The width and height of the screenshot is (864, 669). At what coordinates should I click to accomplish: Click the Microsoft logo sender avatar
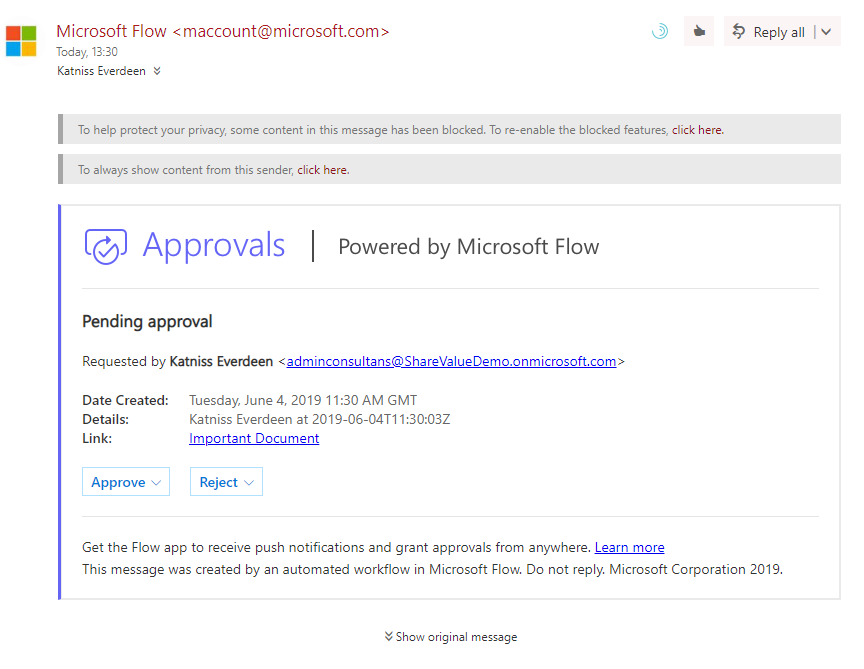21,41
